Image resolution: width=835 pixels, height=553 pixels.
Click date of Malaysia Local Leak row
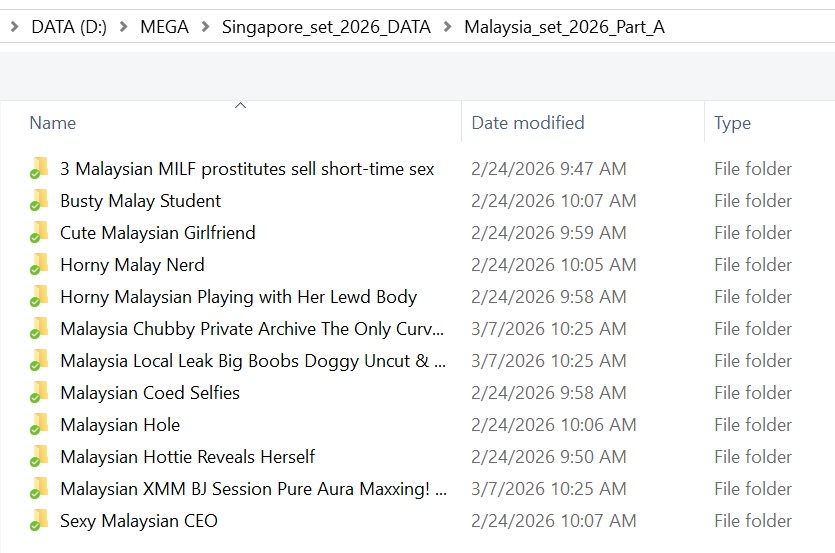click(549, 361)
